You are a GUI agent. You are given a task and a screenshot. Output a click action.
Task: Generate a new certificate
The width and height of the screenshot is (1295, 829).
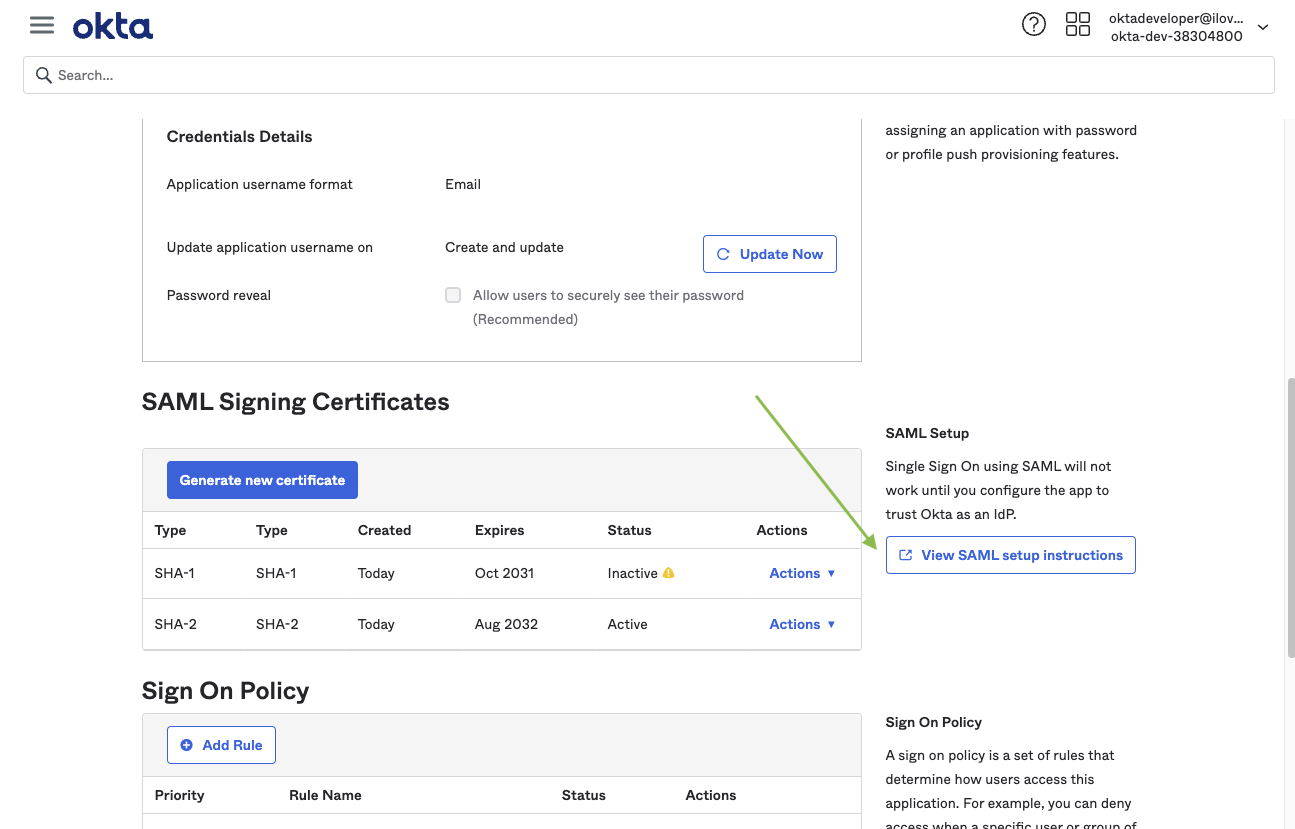coord(262,479)
